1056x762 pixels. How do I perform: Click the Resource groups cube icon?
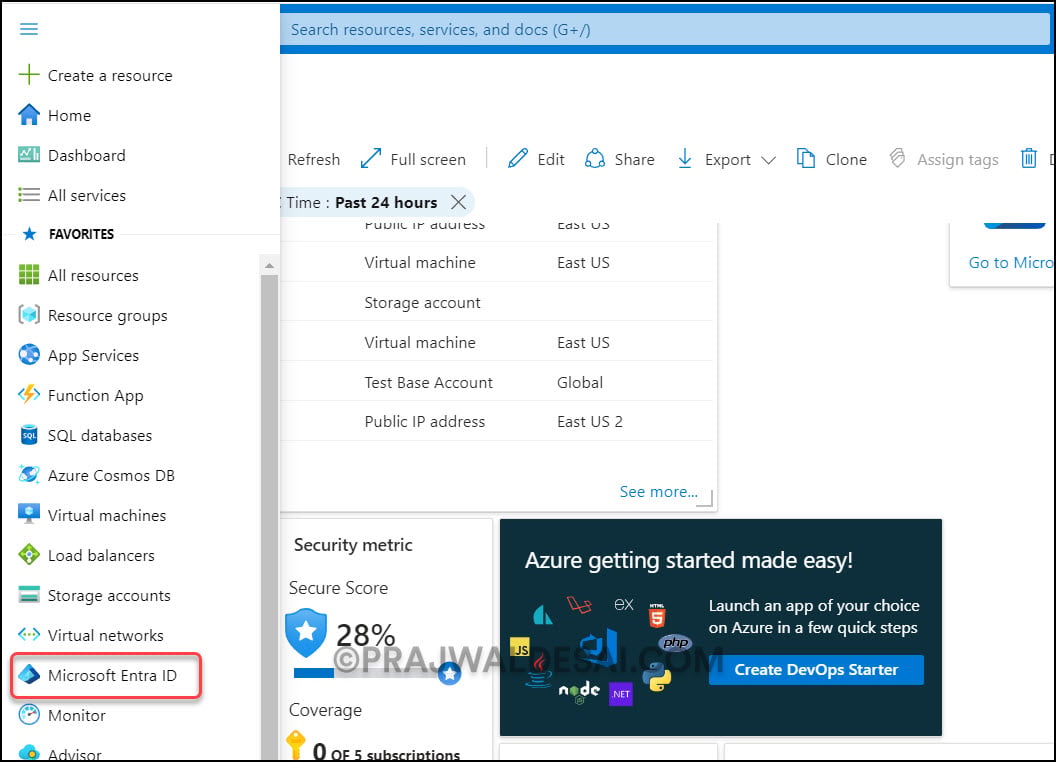[x=29, y=315]
